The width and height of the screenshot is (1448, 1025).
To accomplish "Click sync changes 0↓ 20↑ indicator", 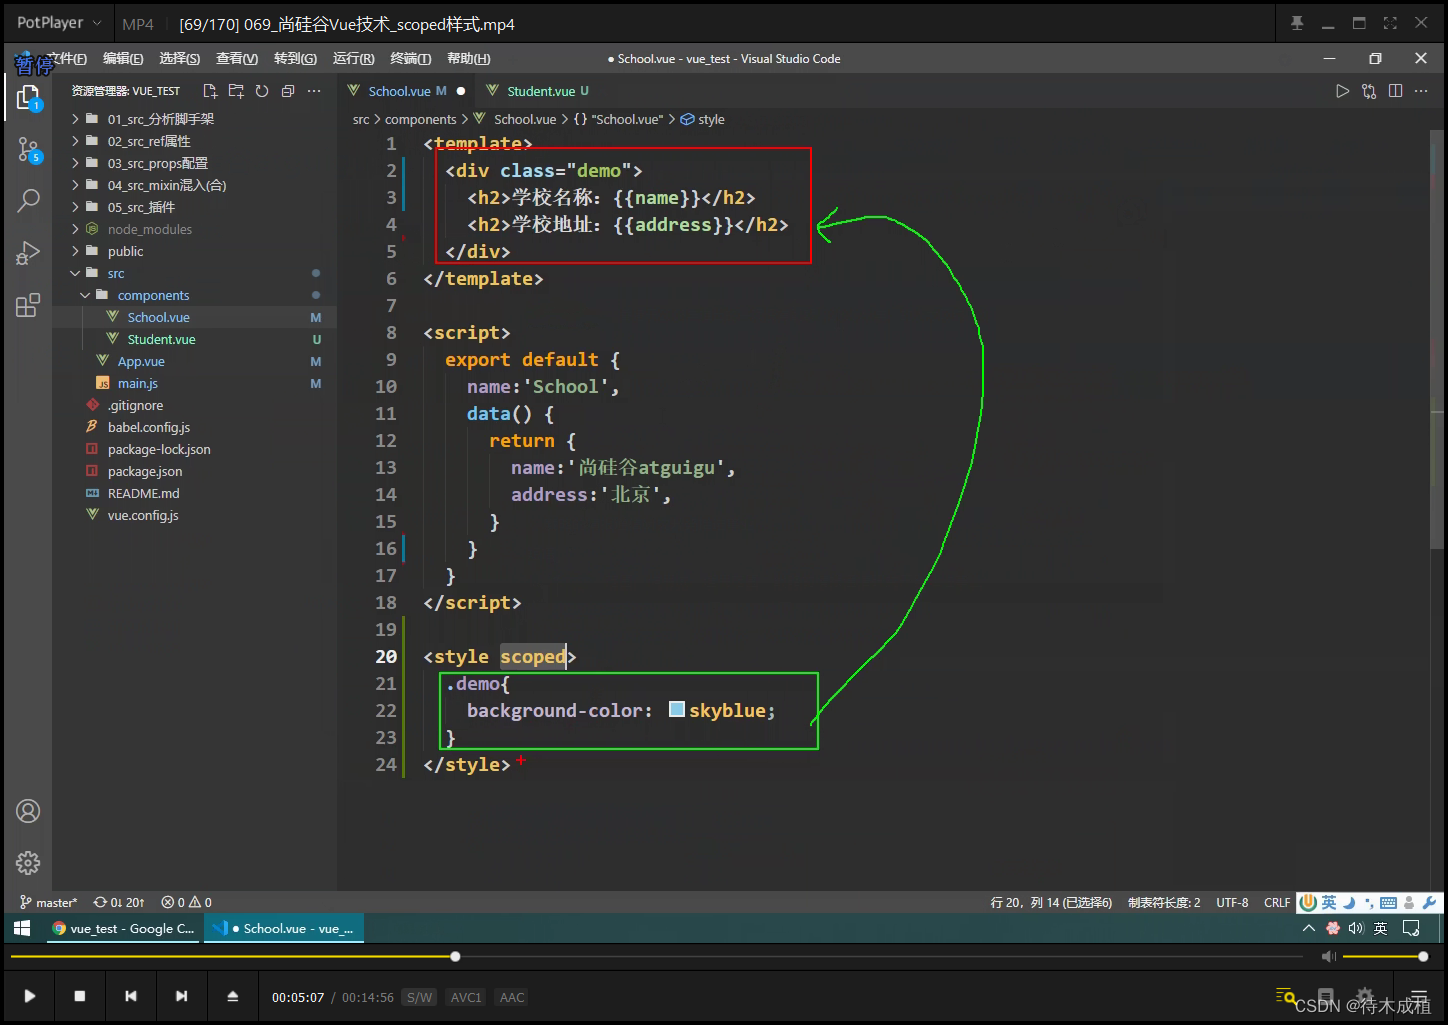I will [119, 902].
